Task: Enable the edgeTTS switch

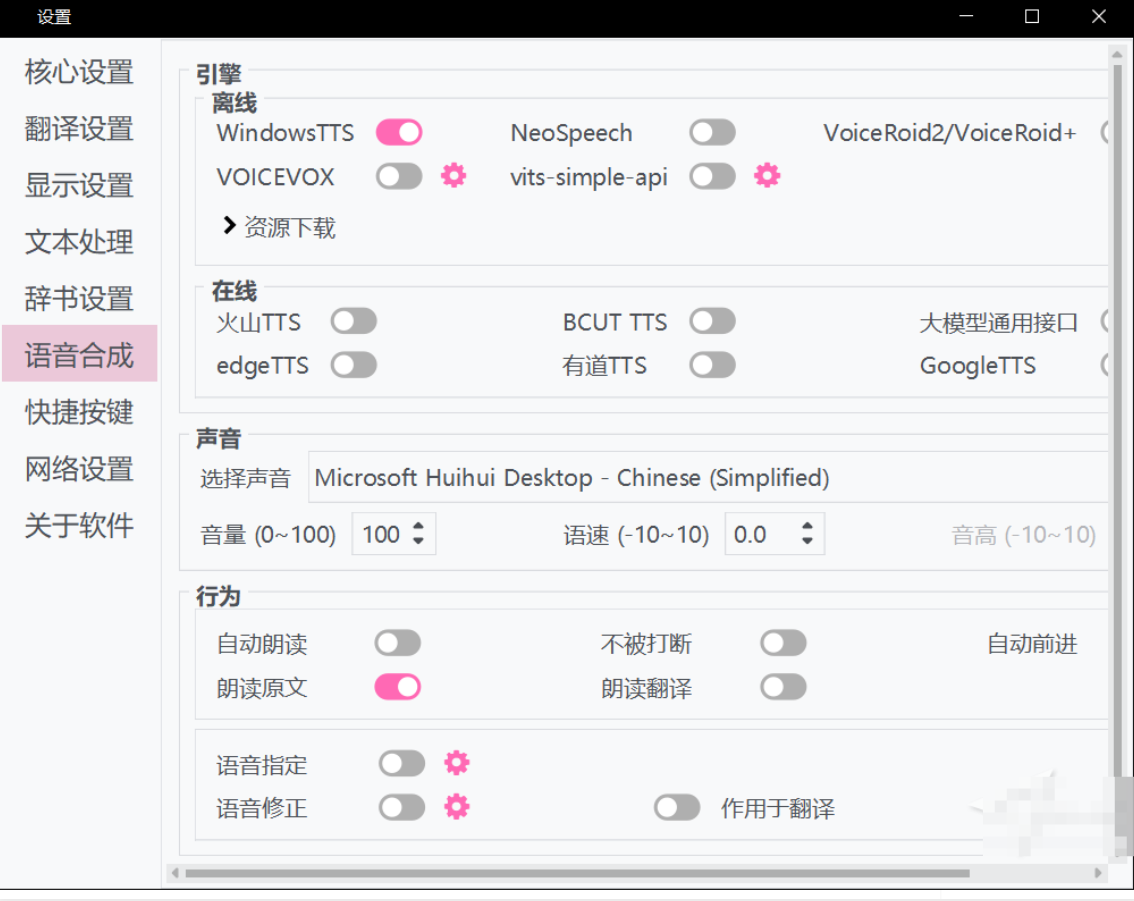Action: pos(354,365)
